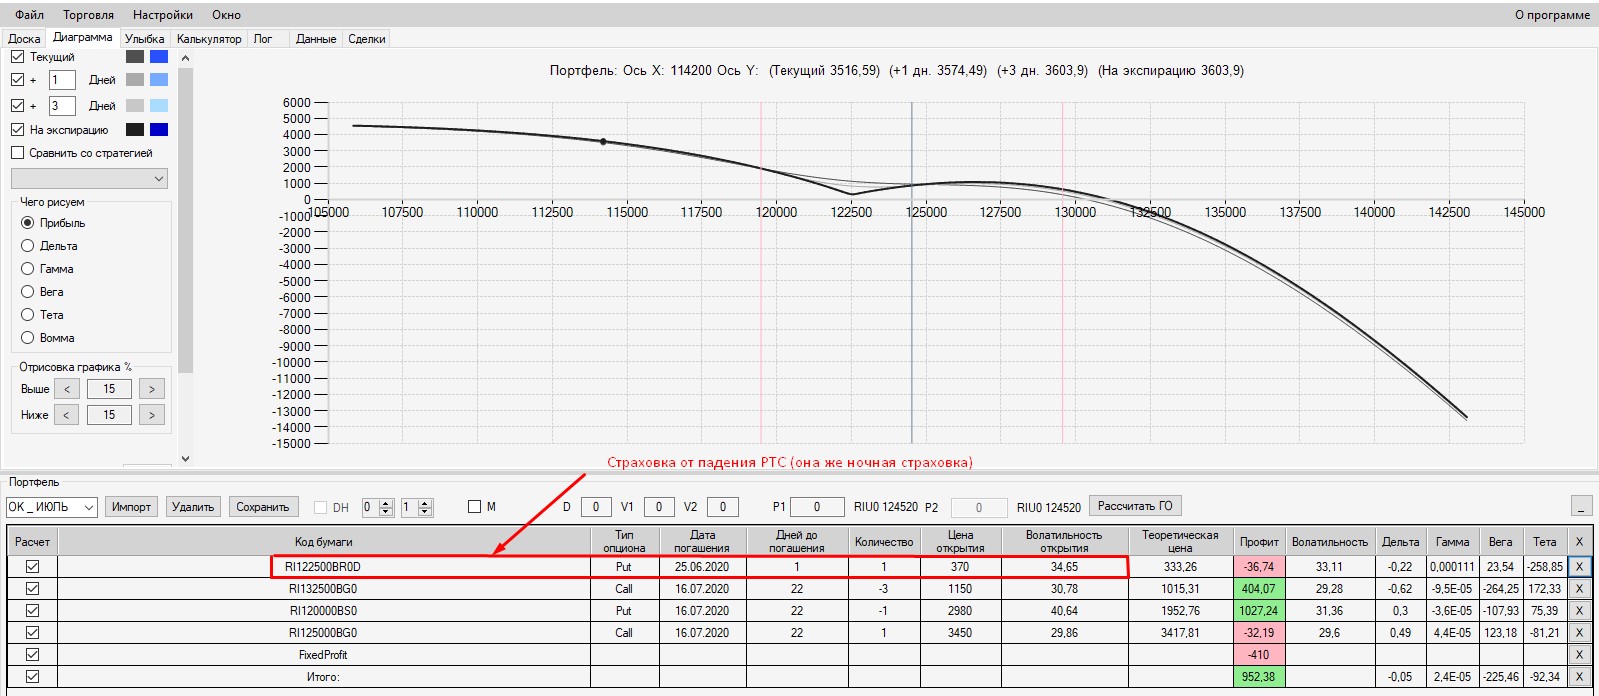
Task: Delete RI125000BG0 row with X
Action: pyautogui.click(x=1580, y=633)
